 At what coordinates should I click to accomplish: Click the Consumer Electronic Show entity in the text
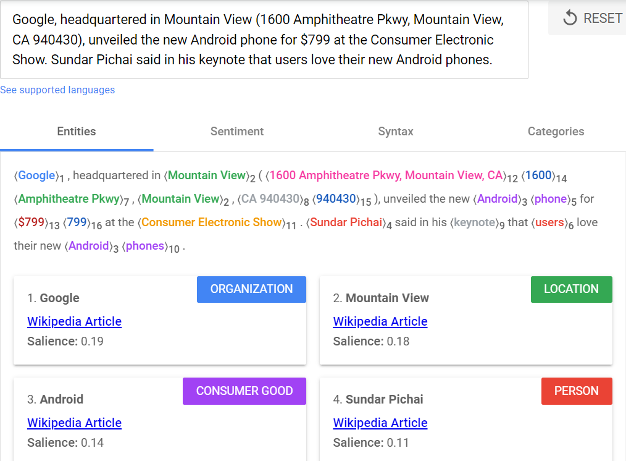tap(210, 222)
